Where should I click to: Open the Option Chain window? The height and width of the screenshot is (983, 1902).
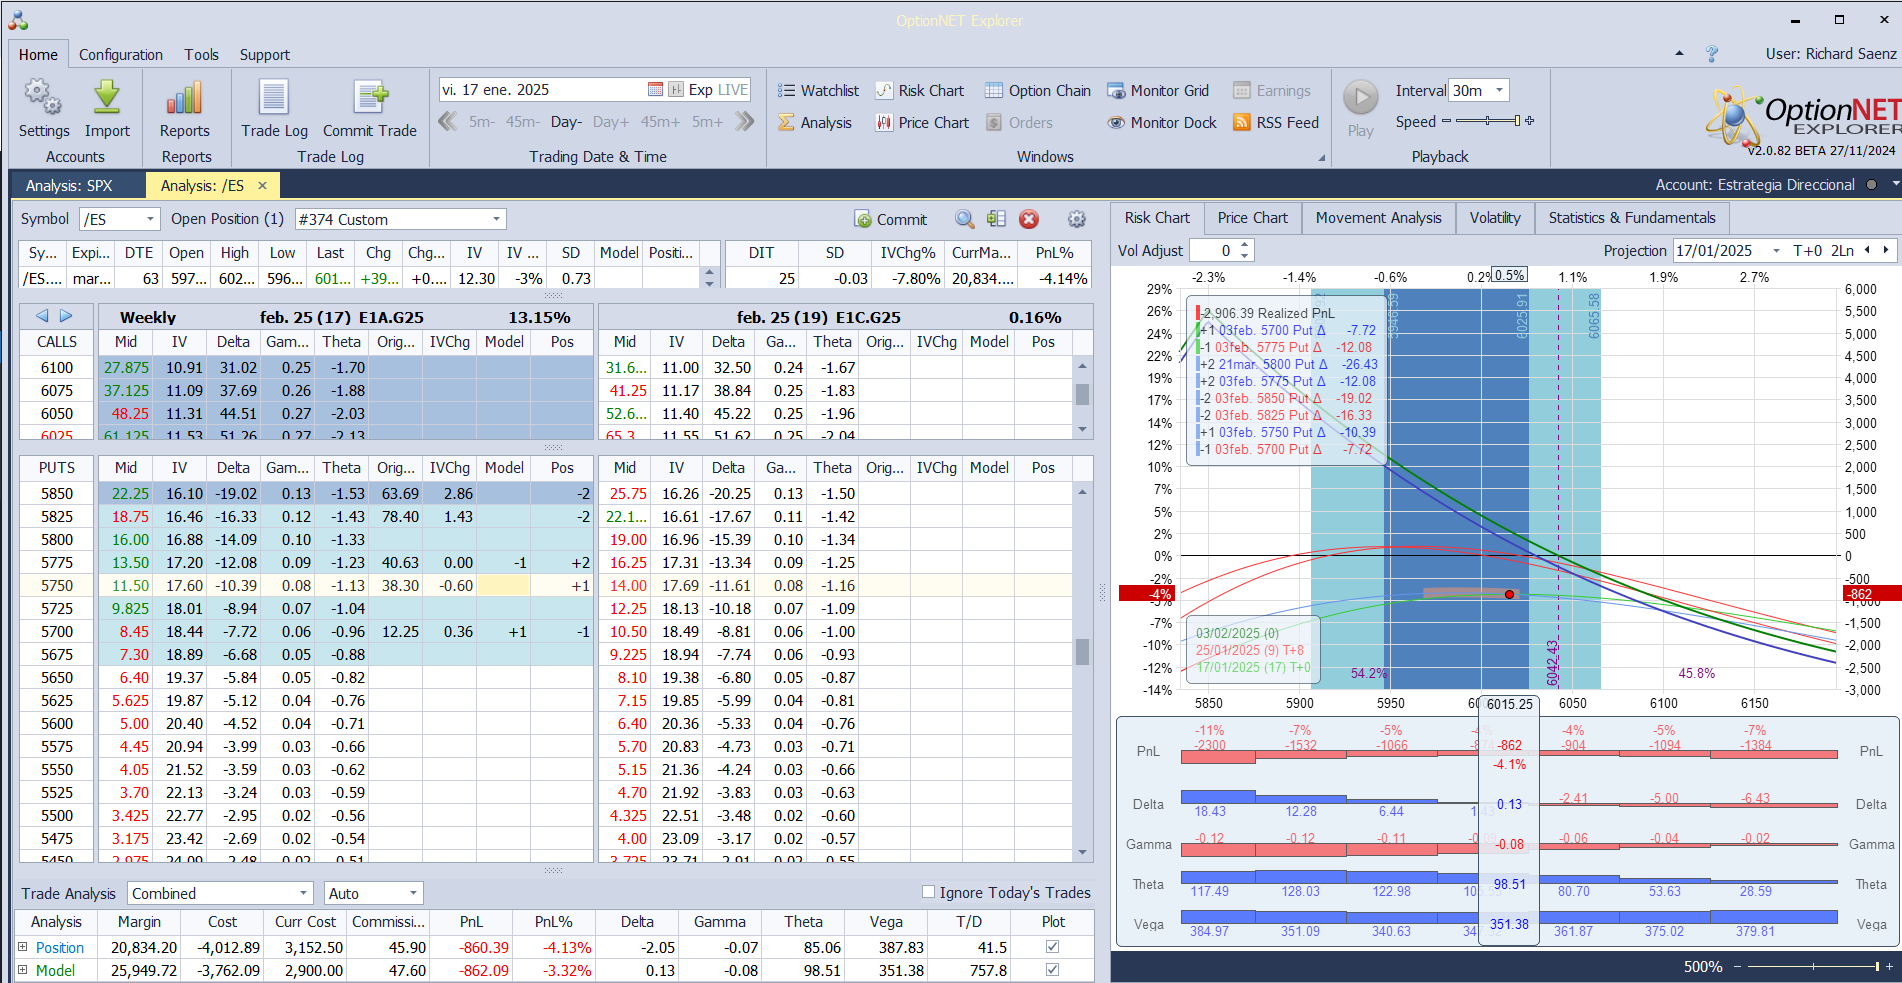pos(1038,91)
